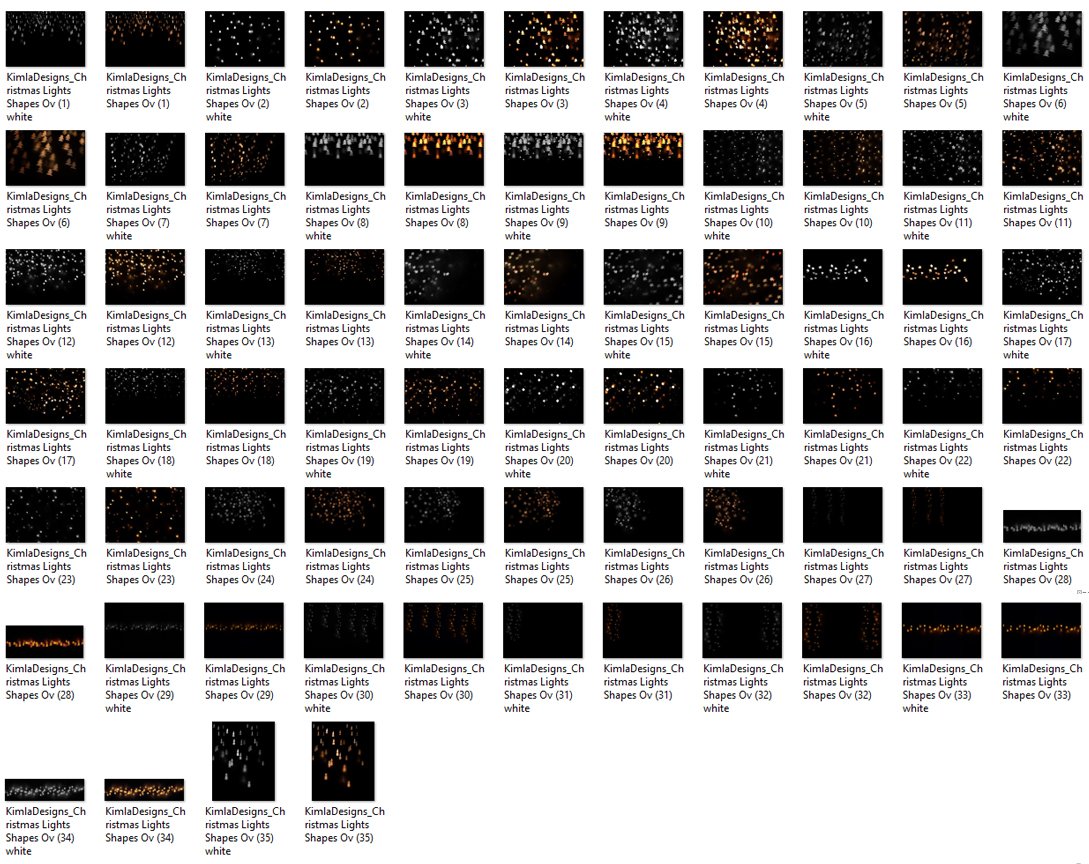Select the orange Shapes Ov (24) thumbnail

click(344, 515)
